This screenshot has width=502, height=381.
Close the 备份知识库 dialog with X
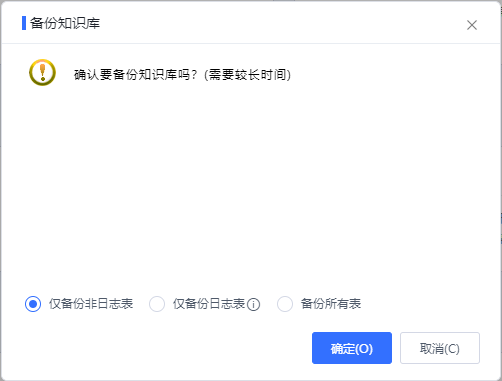pyautogui.click(x=472, y=25)
